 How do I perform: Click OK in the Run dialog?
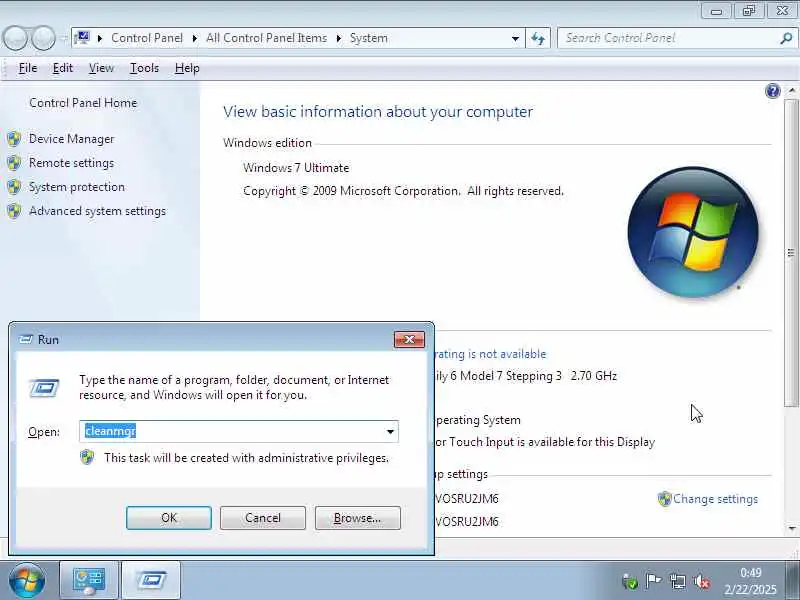coord(169,518)
